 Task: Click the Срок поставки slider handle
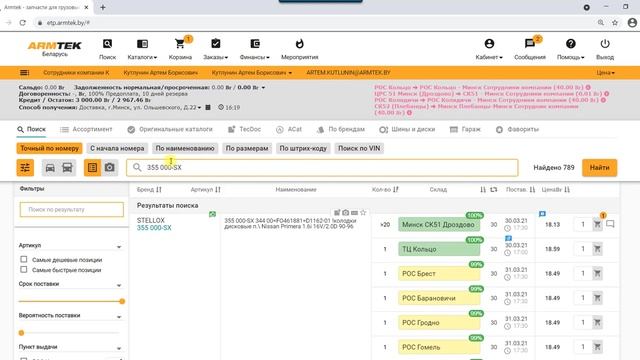[x=122, y=301]
